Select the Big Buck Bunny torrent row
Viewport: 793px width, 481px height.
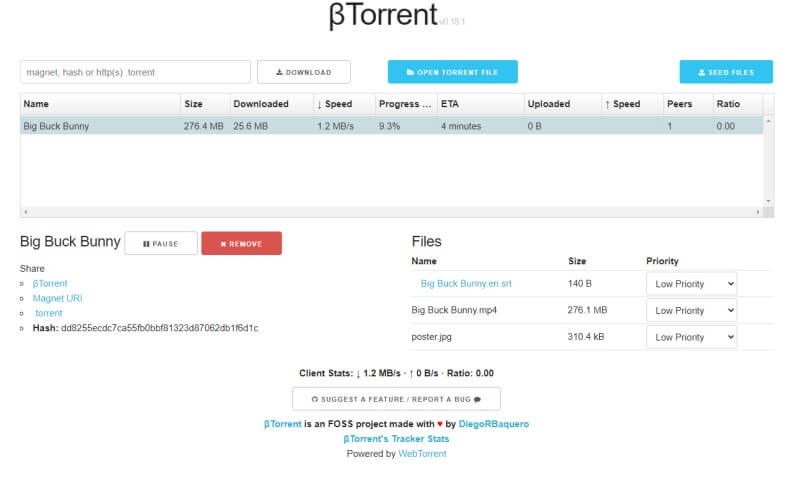point(391,126)
